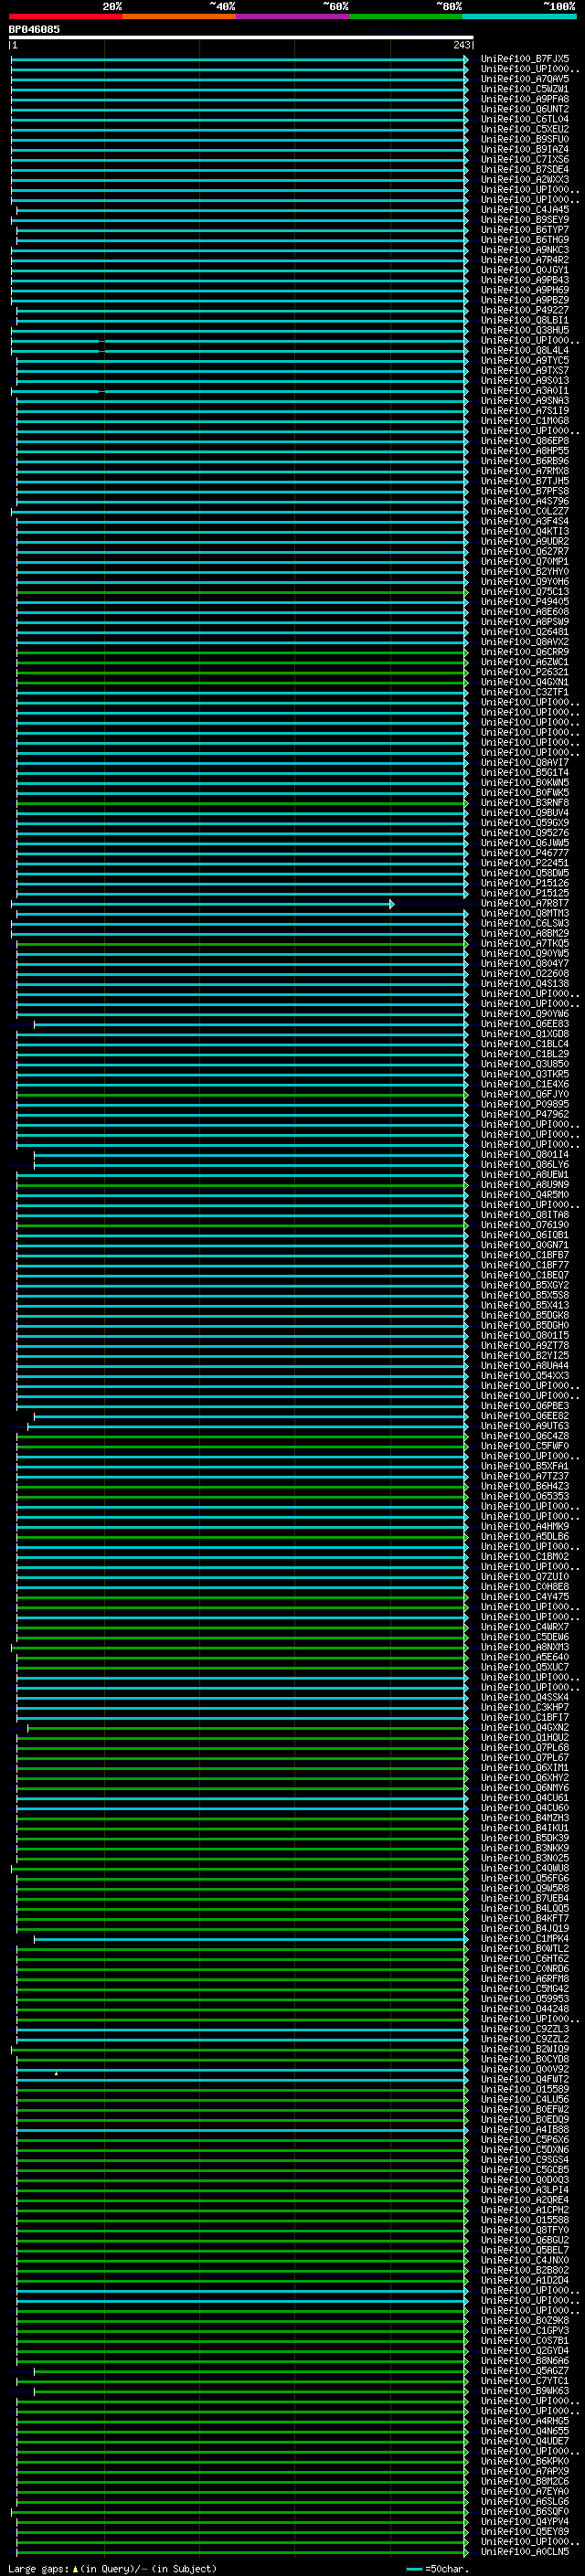
Task: Click hit name UniRef100_A7S1I9
Action: tap(525, 411)
